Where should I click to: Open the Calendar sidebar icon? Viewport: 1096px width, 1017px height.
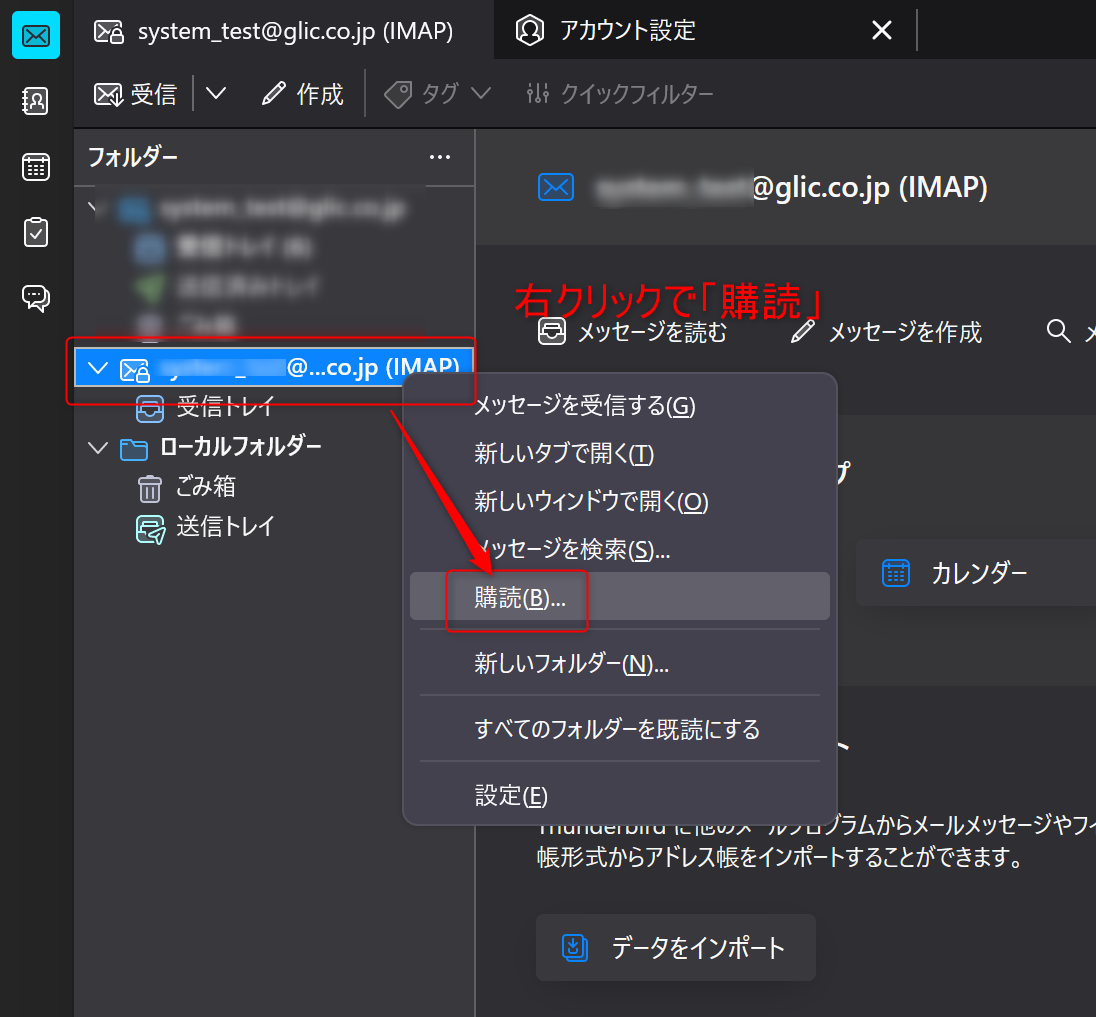[x=35, y=167]
